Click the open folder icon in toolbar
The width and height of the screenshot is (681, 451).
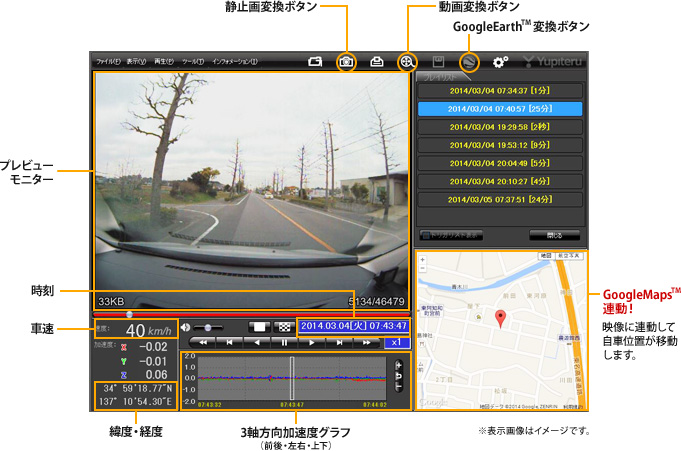coord(316,61)
